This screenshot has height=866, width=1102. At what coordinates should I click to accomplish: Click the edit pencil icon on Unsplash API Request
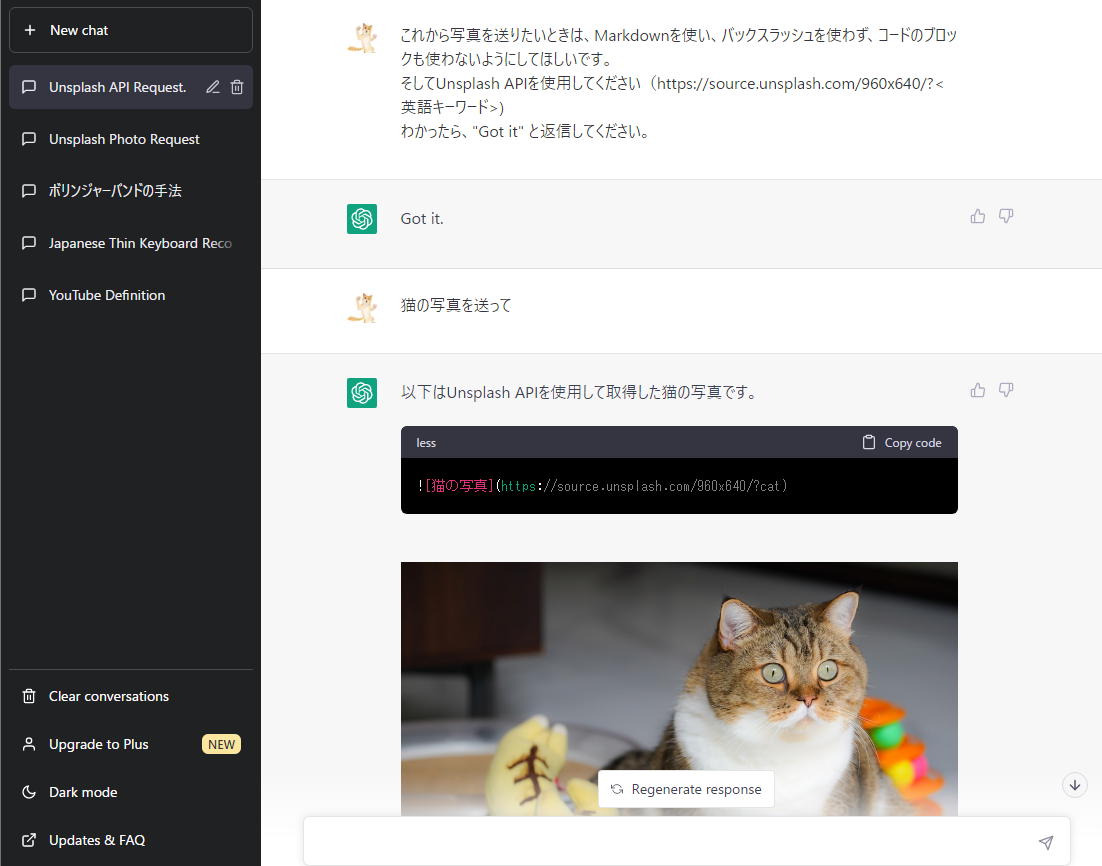click(212, 87)
